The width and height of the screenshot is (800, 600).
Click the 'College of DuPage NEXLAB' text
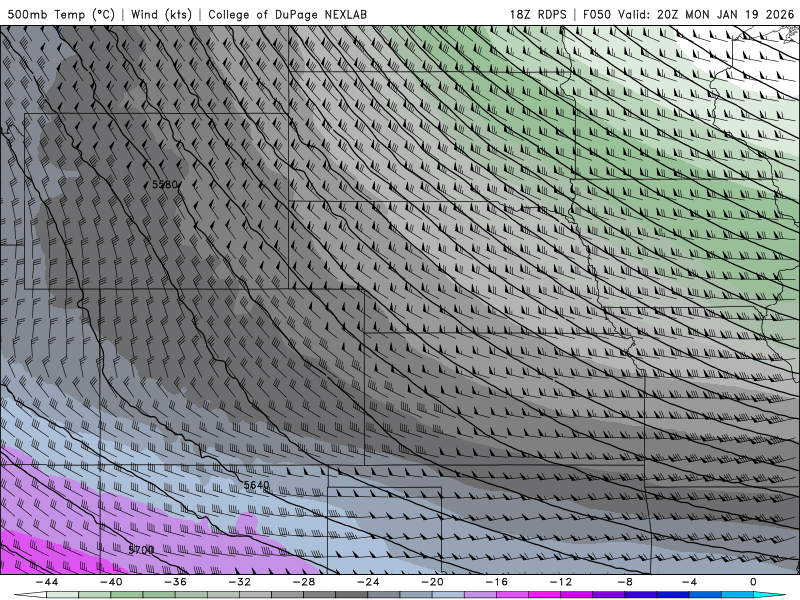point(287,15)
